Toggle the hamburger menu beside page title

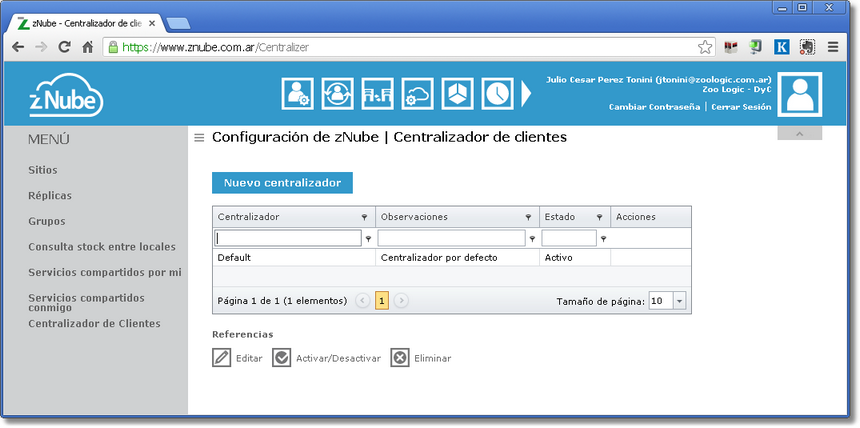[x=199, y=138]
